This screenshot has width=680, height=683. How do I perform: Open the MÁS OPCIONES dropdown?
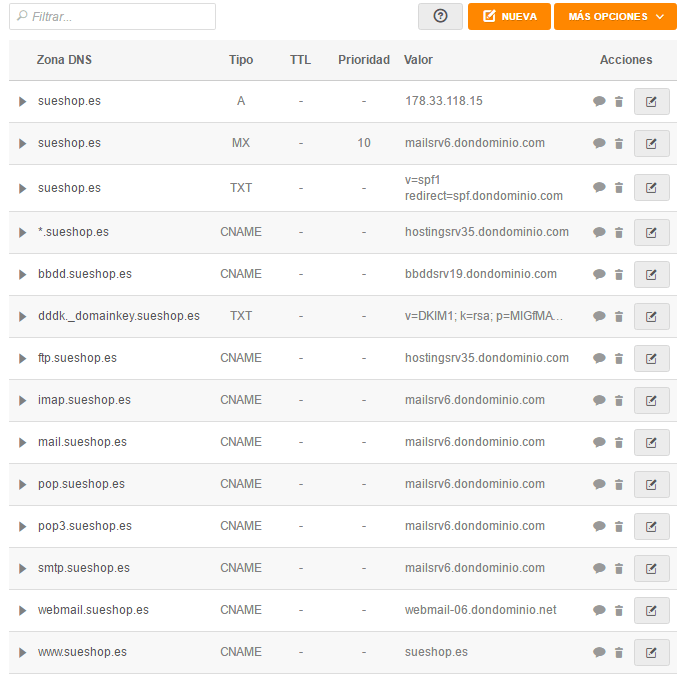point(615,17)
